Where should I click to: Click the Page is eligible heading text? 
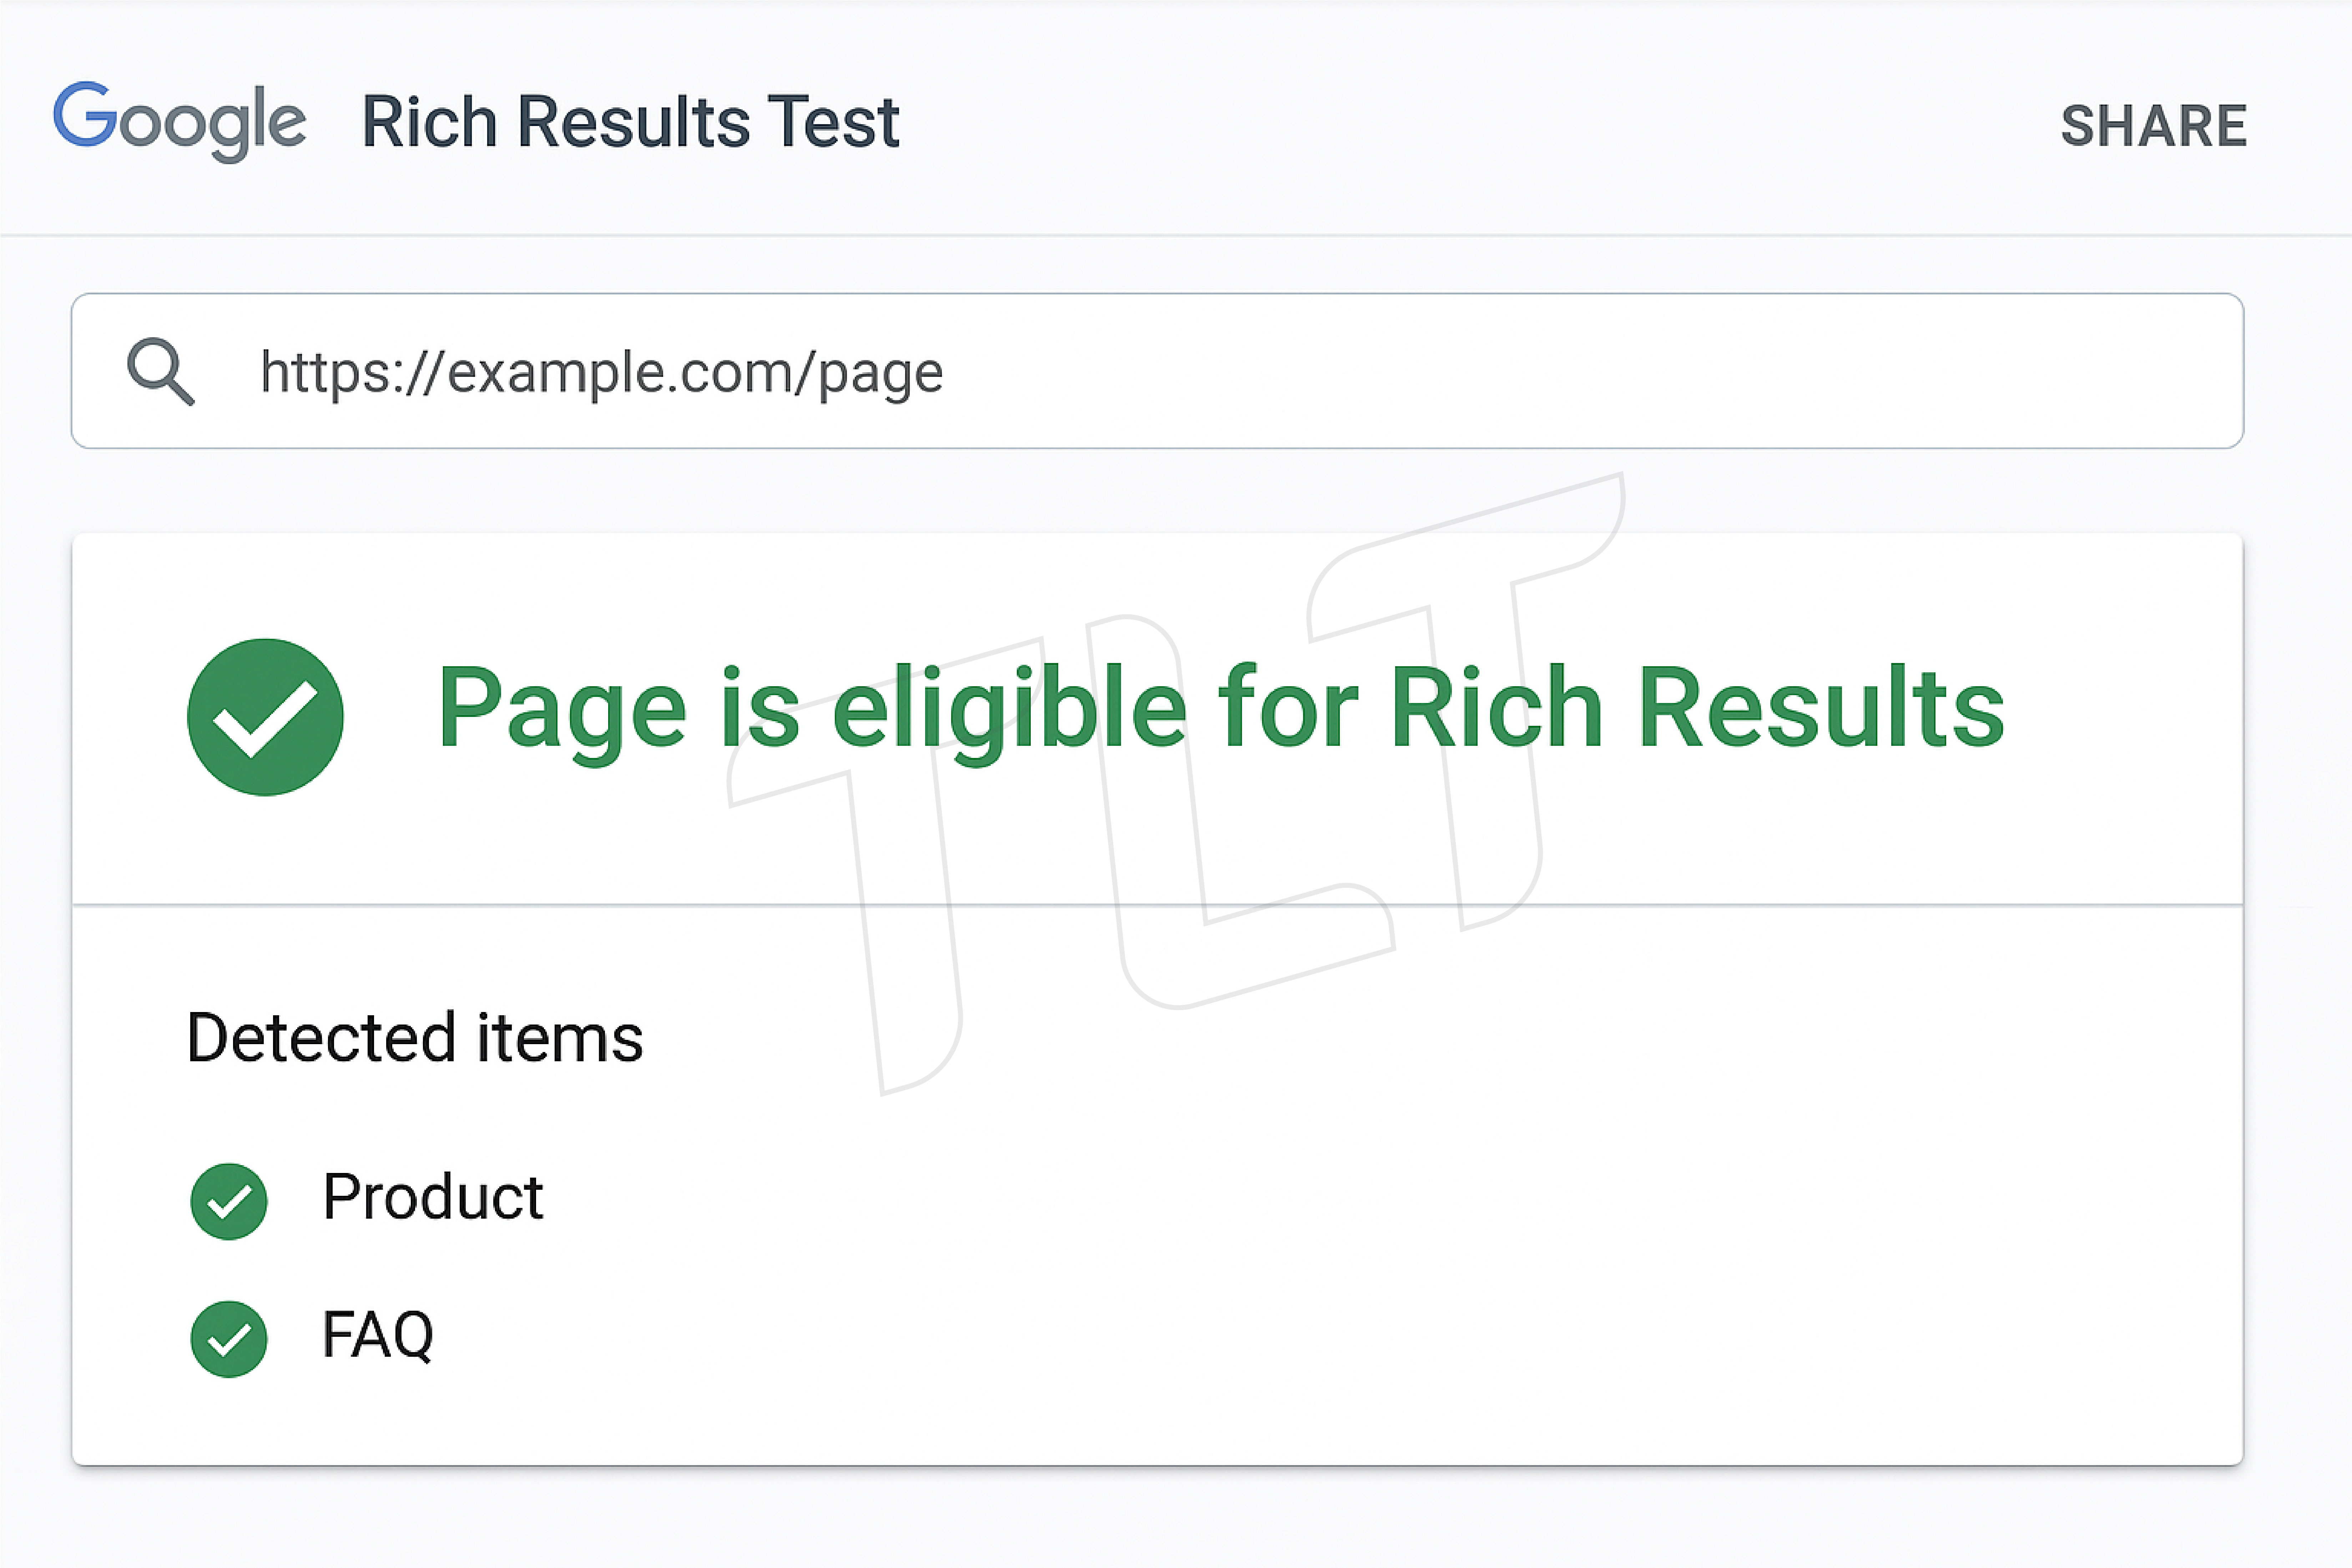[1220, 708]
